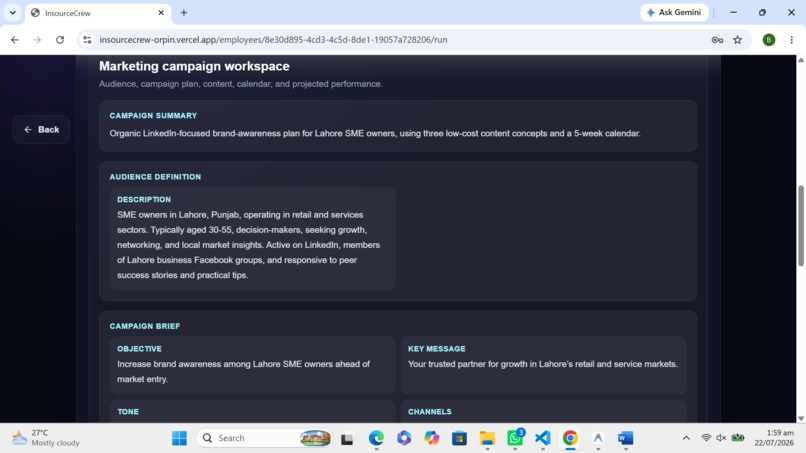Click the page vertical scrollbar thumb
The height and width of the screenshot is (453, 806).
coord(801,225)
